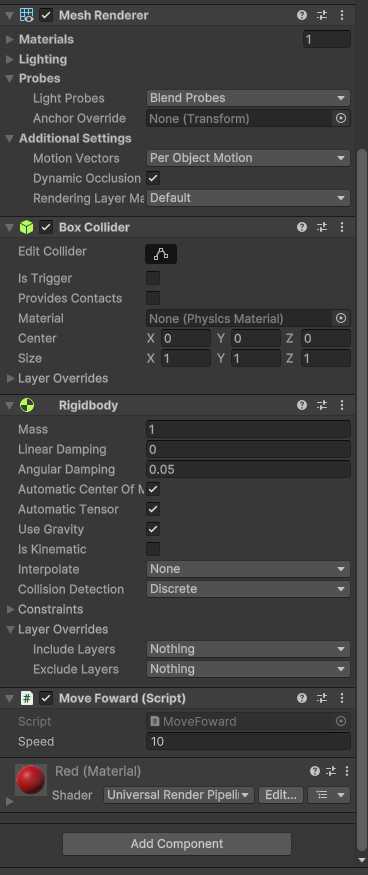Screen dimensions: 368x875
Task: Open Physics Material object picker
Action: [x=341, y=319]
